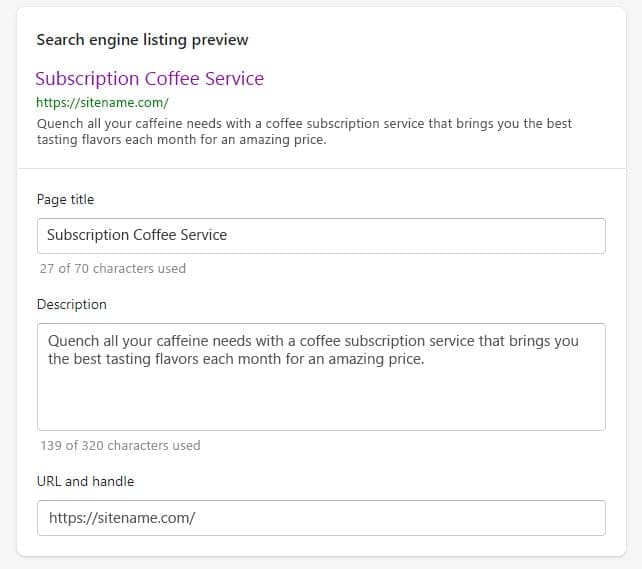The width and height of the screenshot is (642, 569).
Task: Click the 'Search engine listing preview' heading
Action: 142,40
